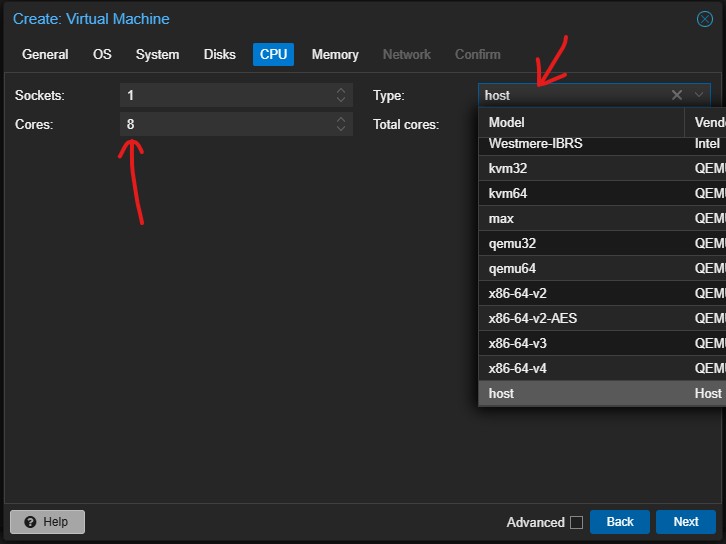Screen dimensions: 726x544
Task: Select the OS tab
Action: [x=102, y=54]
